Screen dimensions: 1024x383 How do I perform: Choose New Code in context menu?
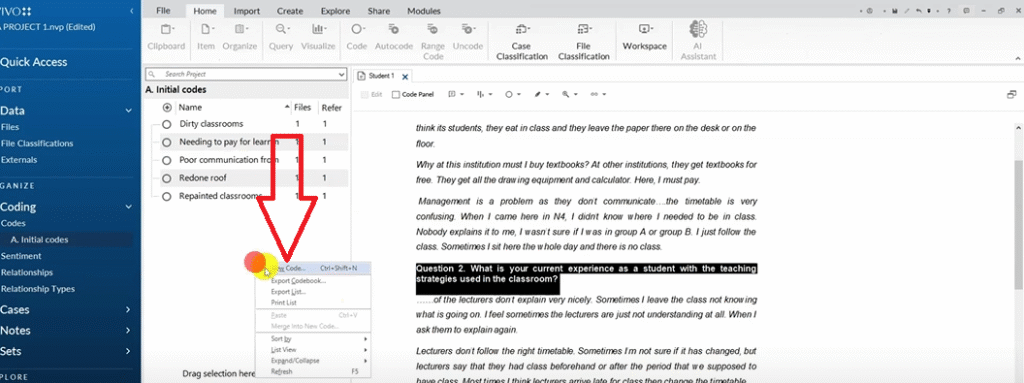click(313, 268)
